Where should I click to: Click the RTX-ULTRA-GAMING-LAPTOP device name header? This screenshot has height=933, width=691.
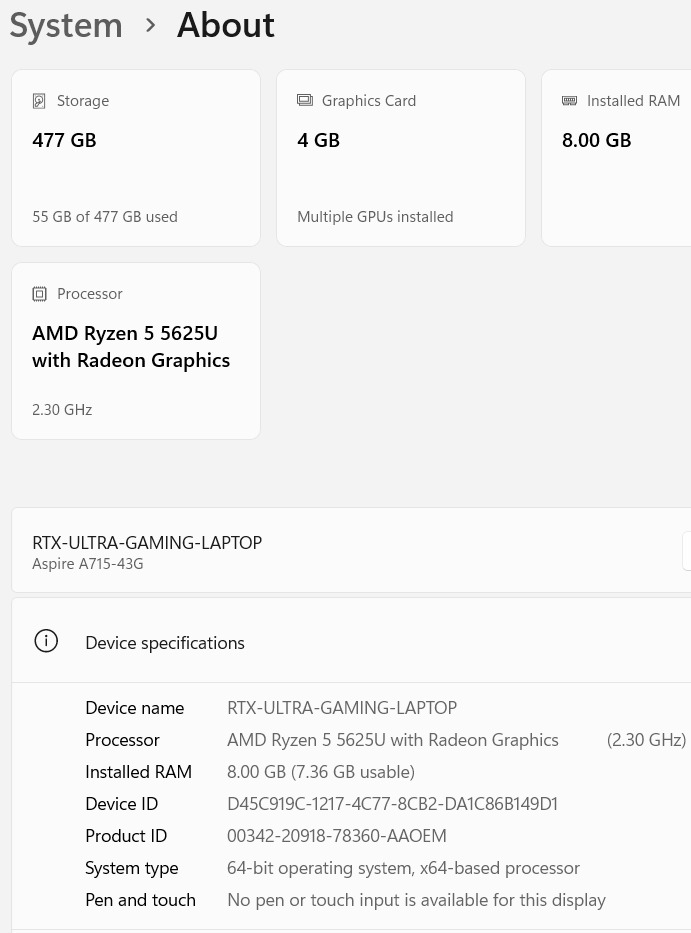pos(147,543)
